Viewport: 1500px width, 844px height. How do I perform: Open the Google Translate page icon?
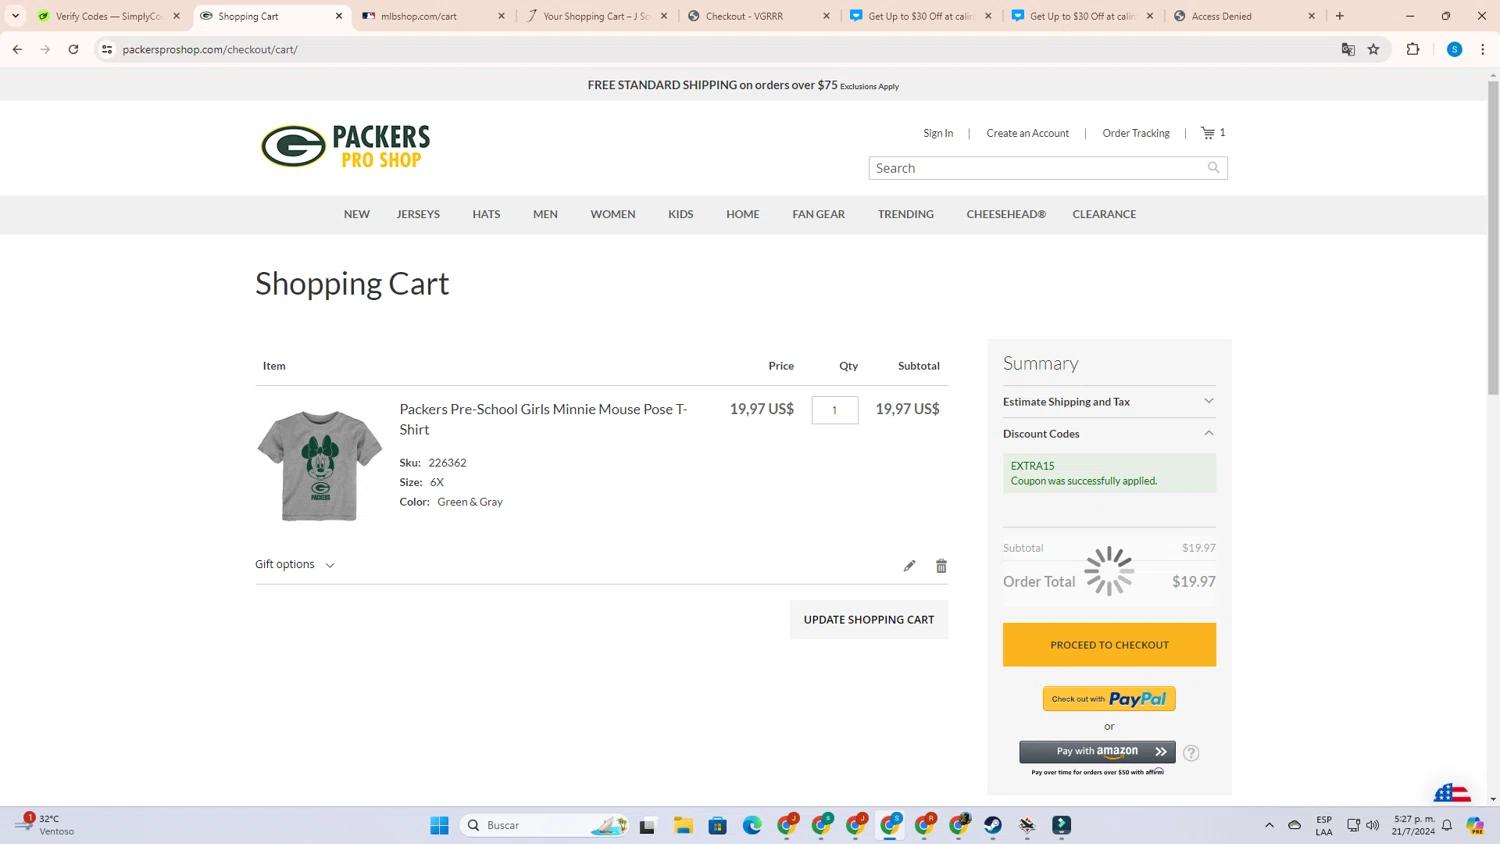pos(1348,49)
